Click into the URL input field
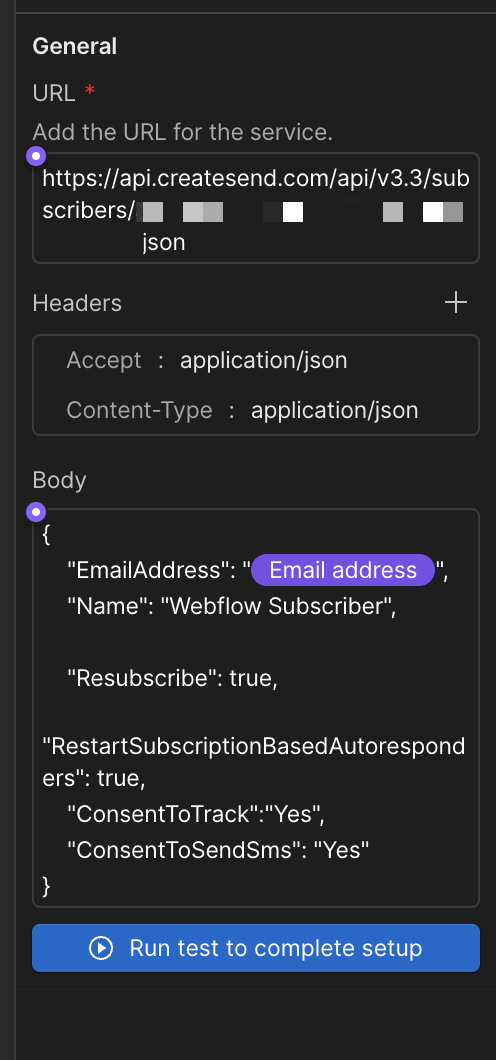This screenshot has height=1060, width=496. click(x=256, y=208)
